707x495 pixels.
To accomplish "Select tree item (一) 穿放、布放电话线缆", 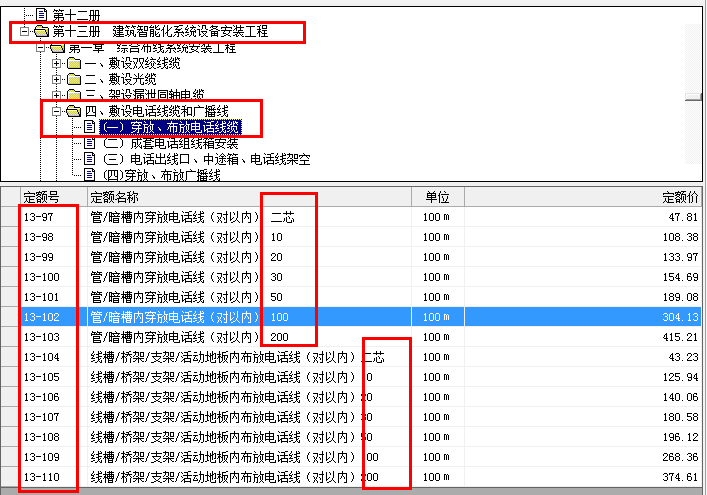I will pos(170,128).
